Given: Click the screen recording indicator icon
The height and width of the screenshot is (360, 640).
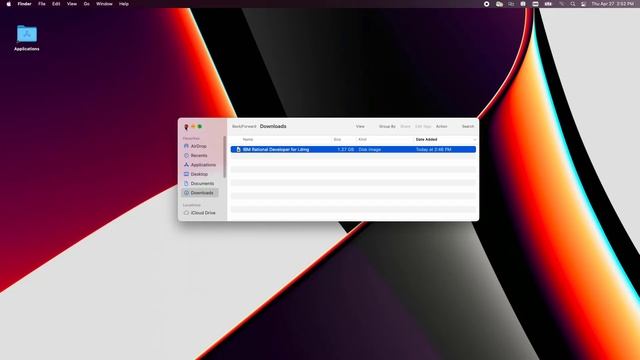Looking at the screenshot, I should click(x=487, y=4).
